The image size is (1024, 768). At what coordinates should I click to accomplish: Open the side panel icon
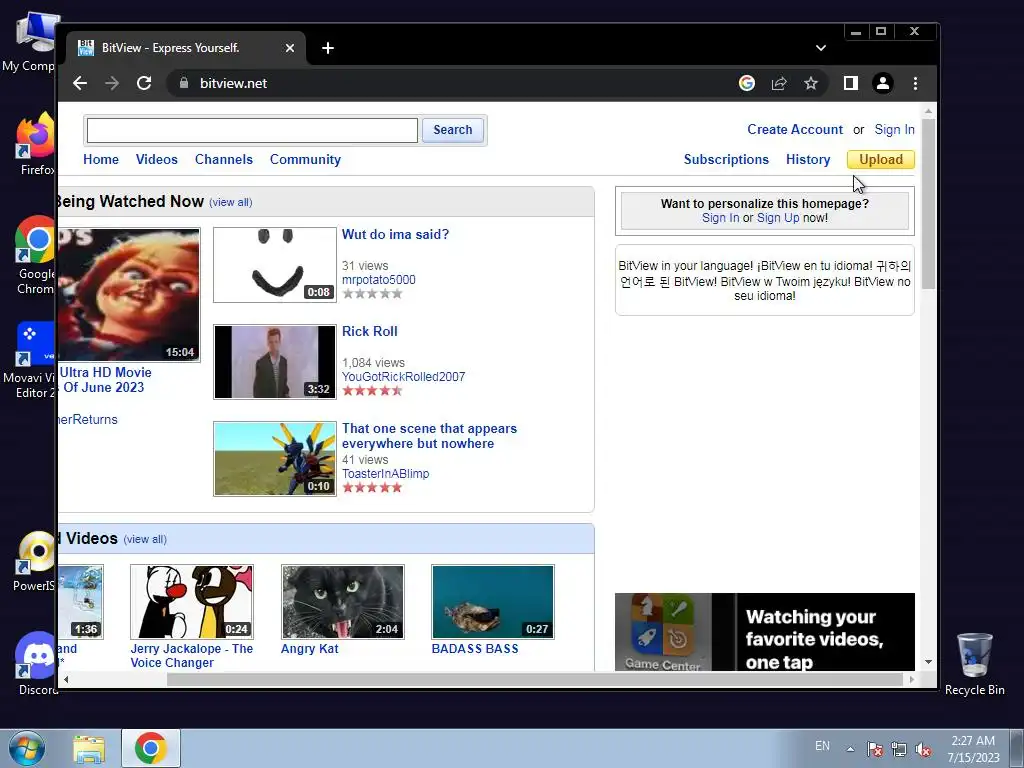(850, 83)
